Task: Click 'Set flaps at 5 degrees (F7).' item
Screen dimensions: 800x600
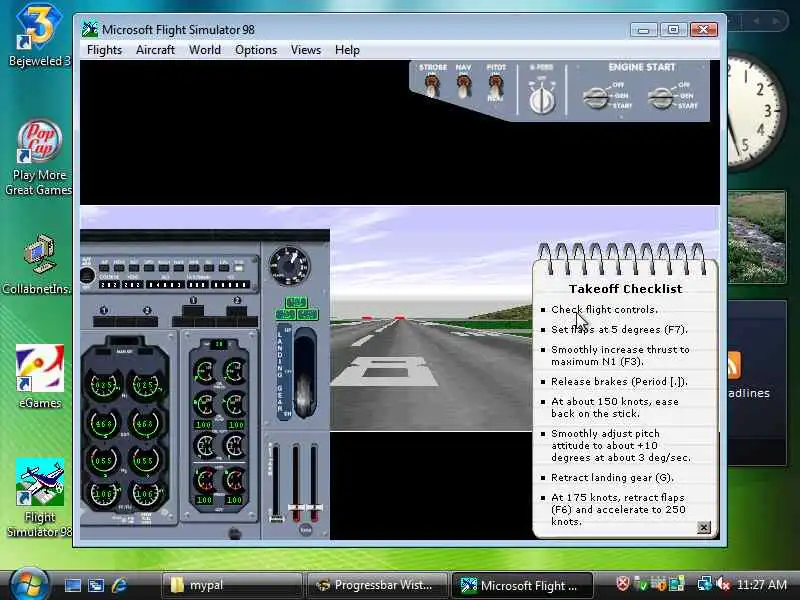Action: pos(619,330)
